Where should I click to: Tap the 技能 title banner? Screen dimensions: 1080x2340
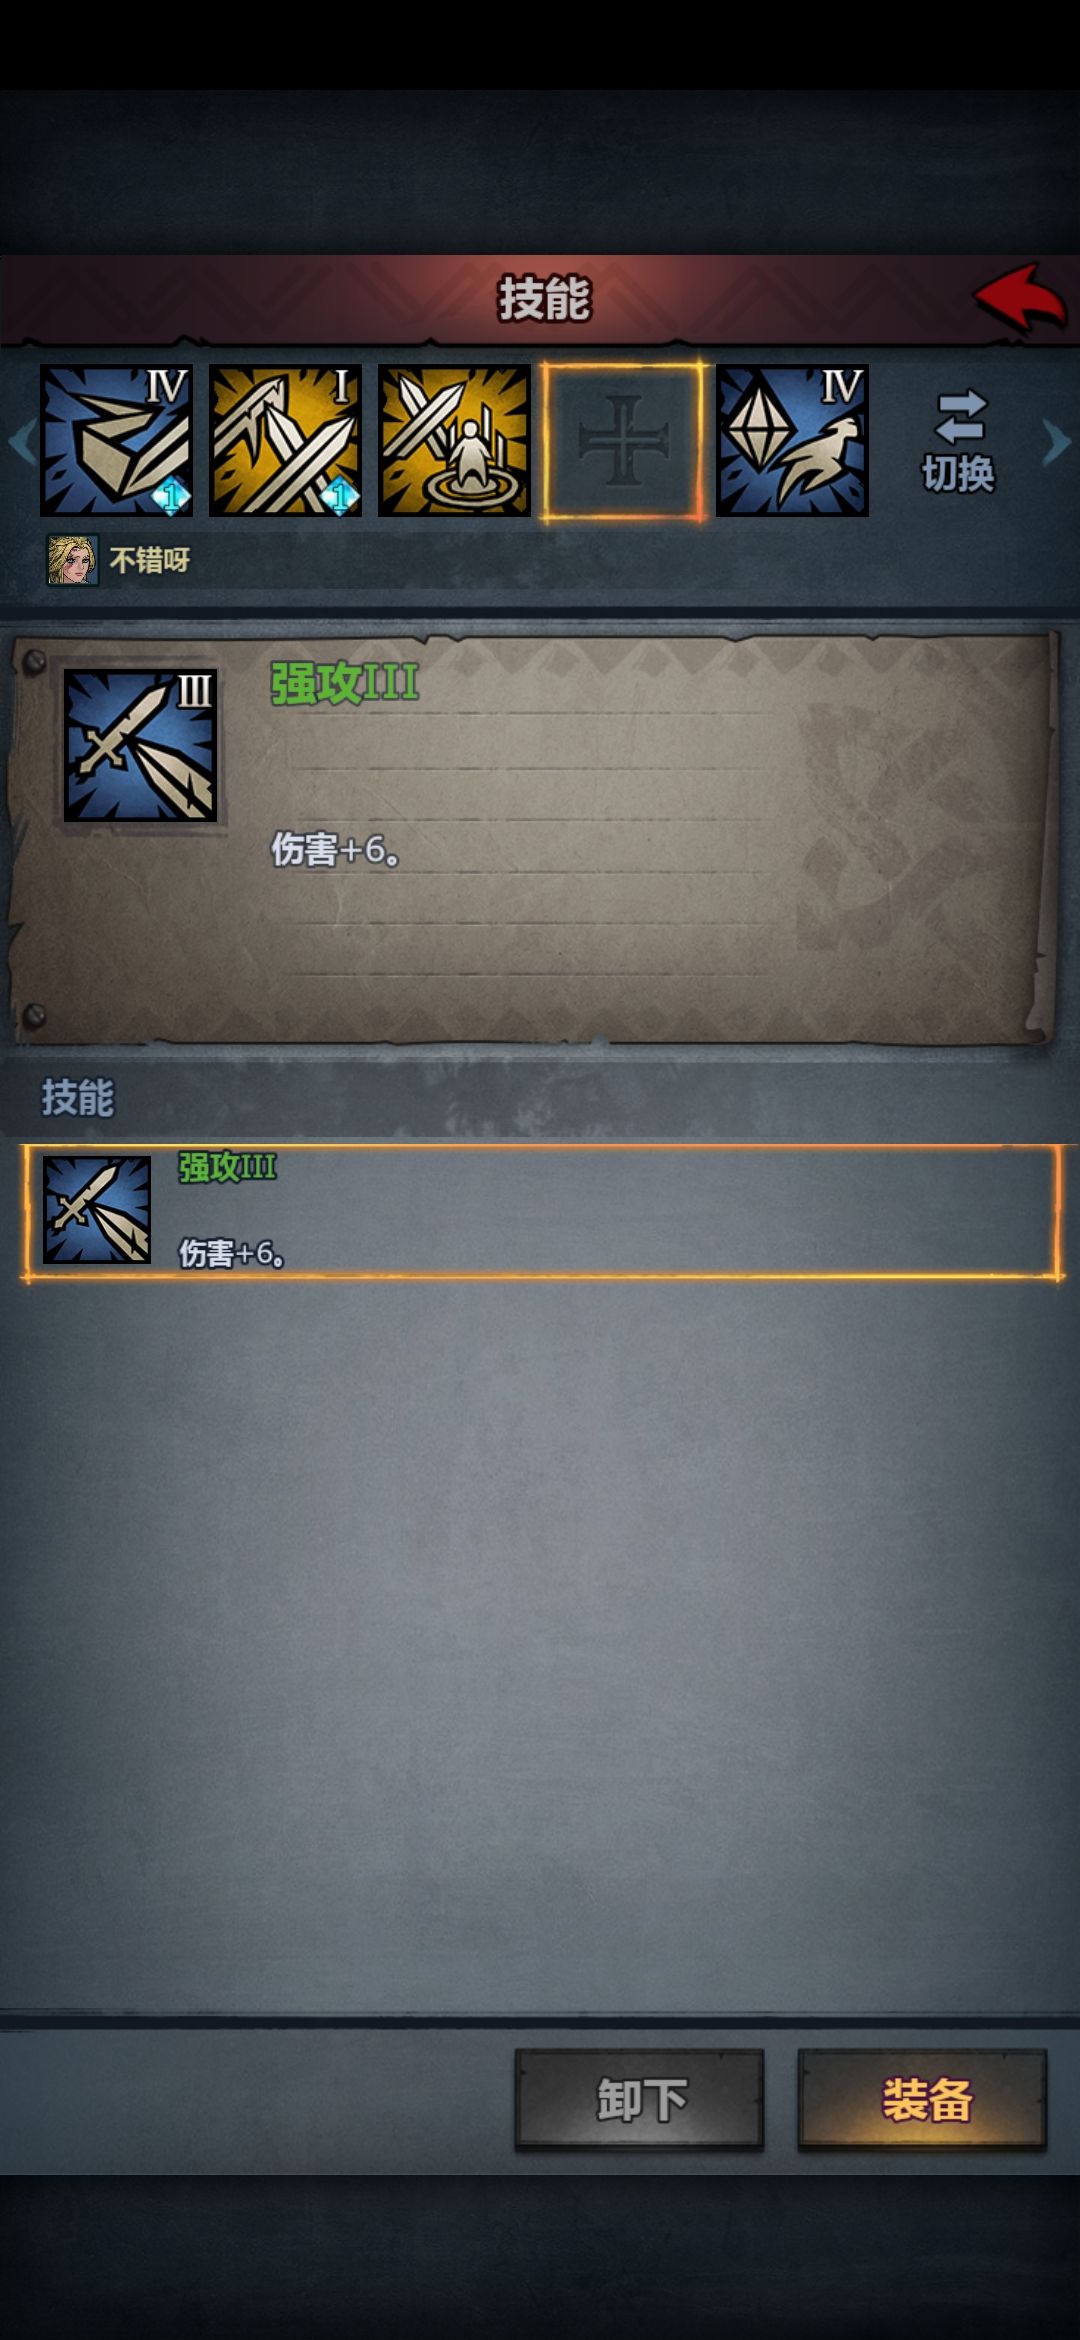point(544,299)
